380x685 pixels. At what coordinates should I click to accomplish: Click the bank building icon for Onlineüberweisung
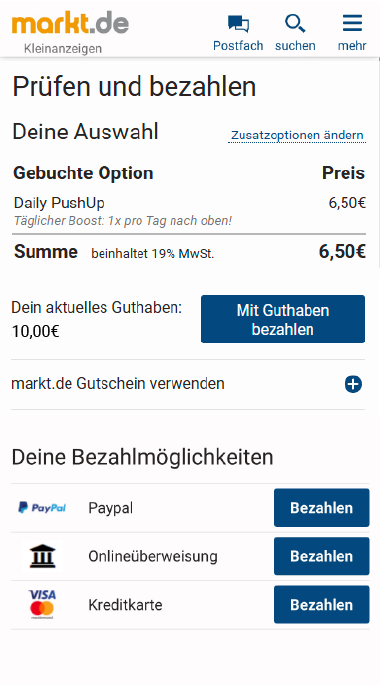tap(42, 556)
